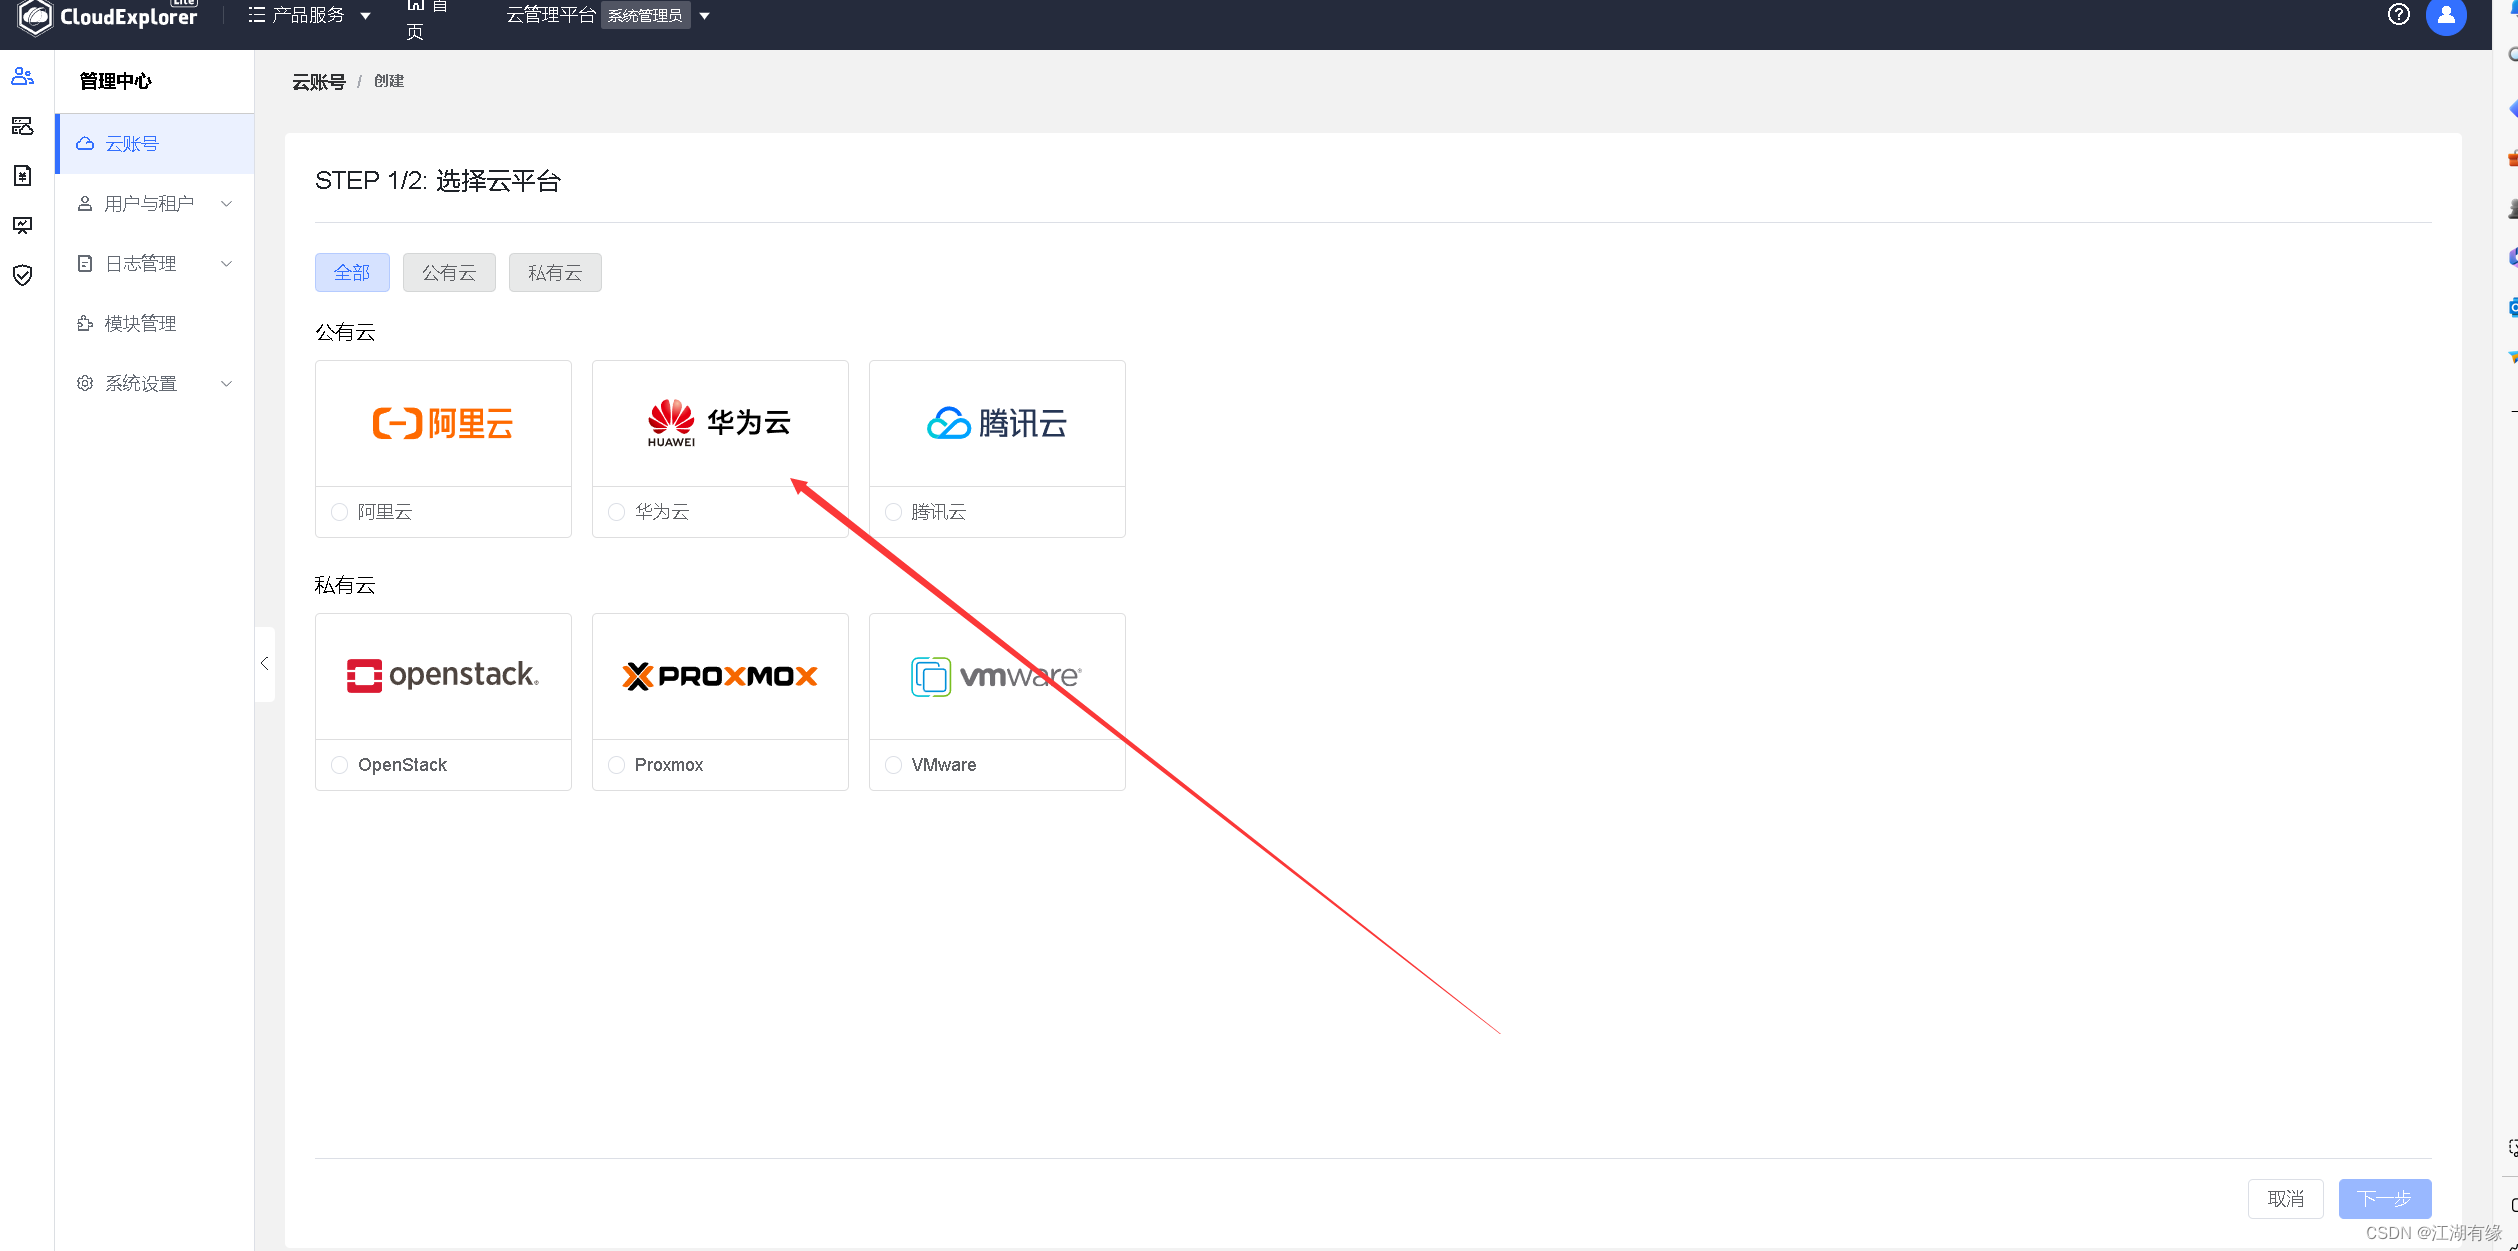Click the 创建 breadcrumb text
Image resolution: width=2518 pixels, height=1251 pixels.
click(x=389, y=81)
